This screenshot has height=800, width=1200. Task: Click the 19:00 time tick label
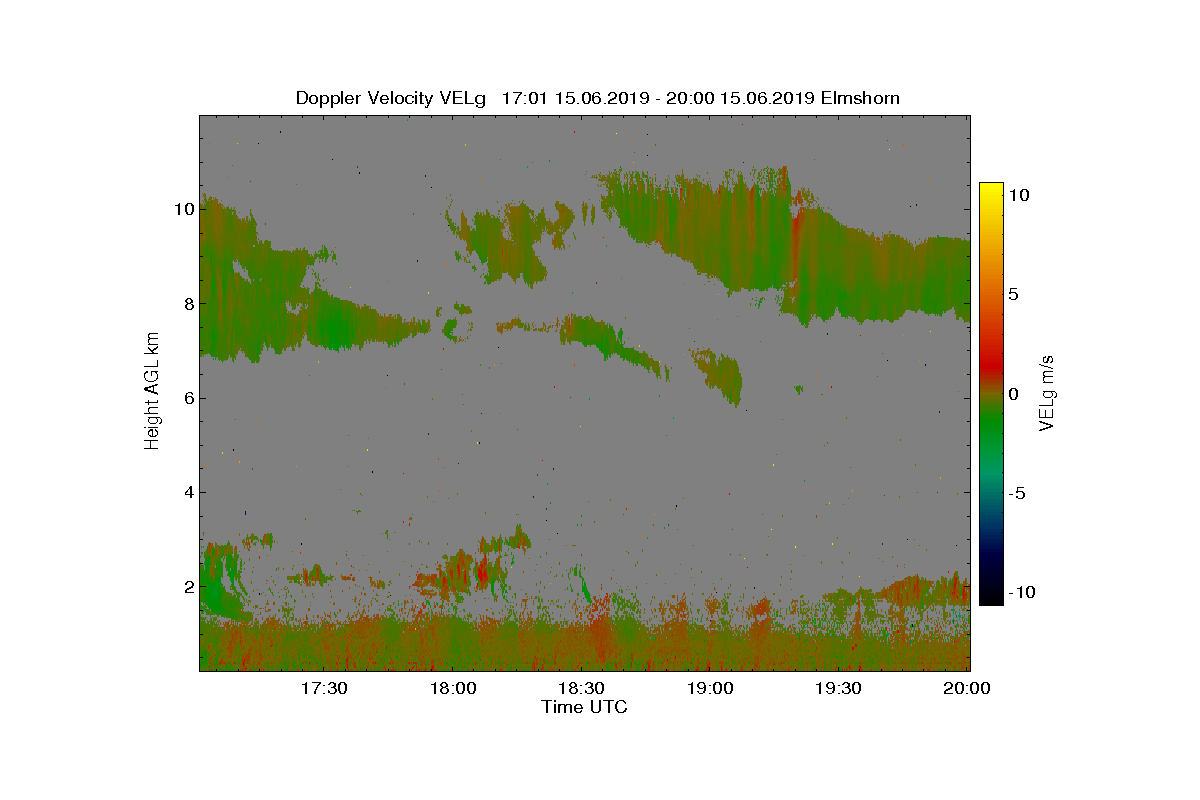(x=710, y=689)
